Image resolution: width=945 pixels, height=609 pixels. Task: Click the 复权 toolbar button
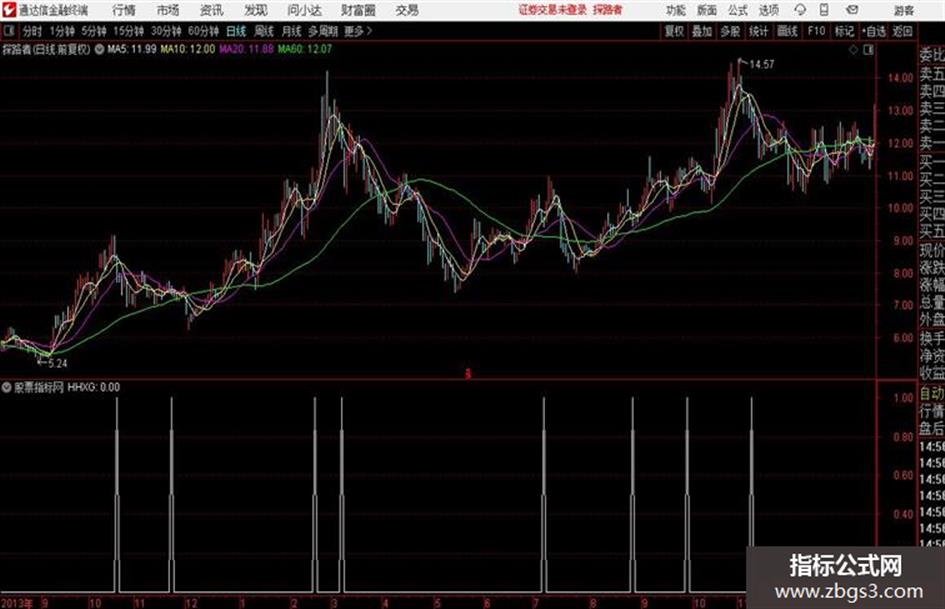674,31
